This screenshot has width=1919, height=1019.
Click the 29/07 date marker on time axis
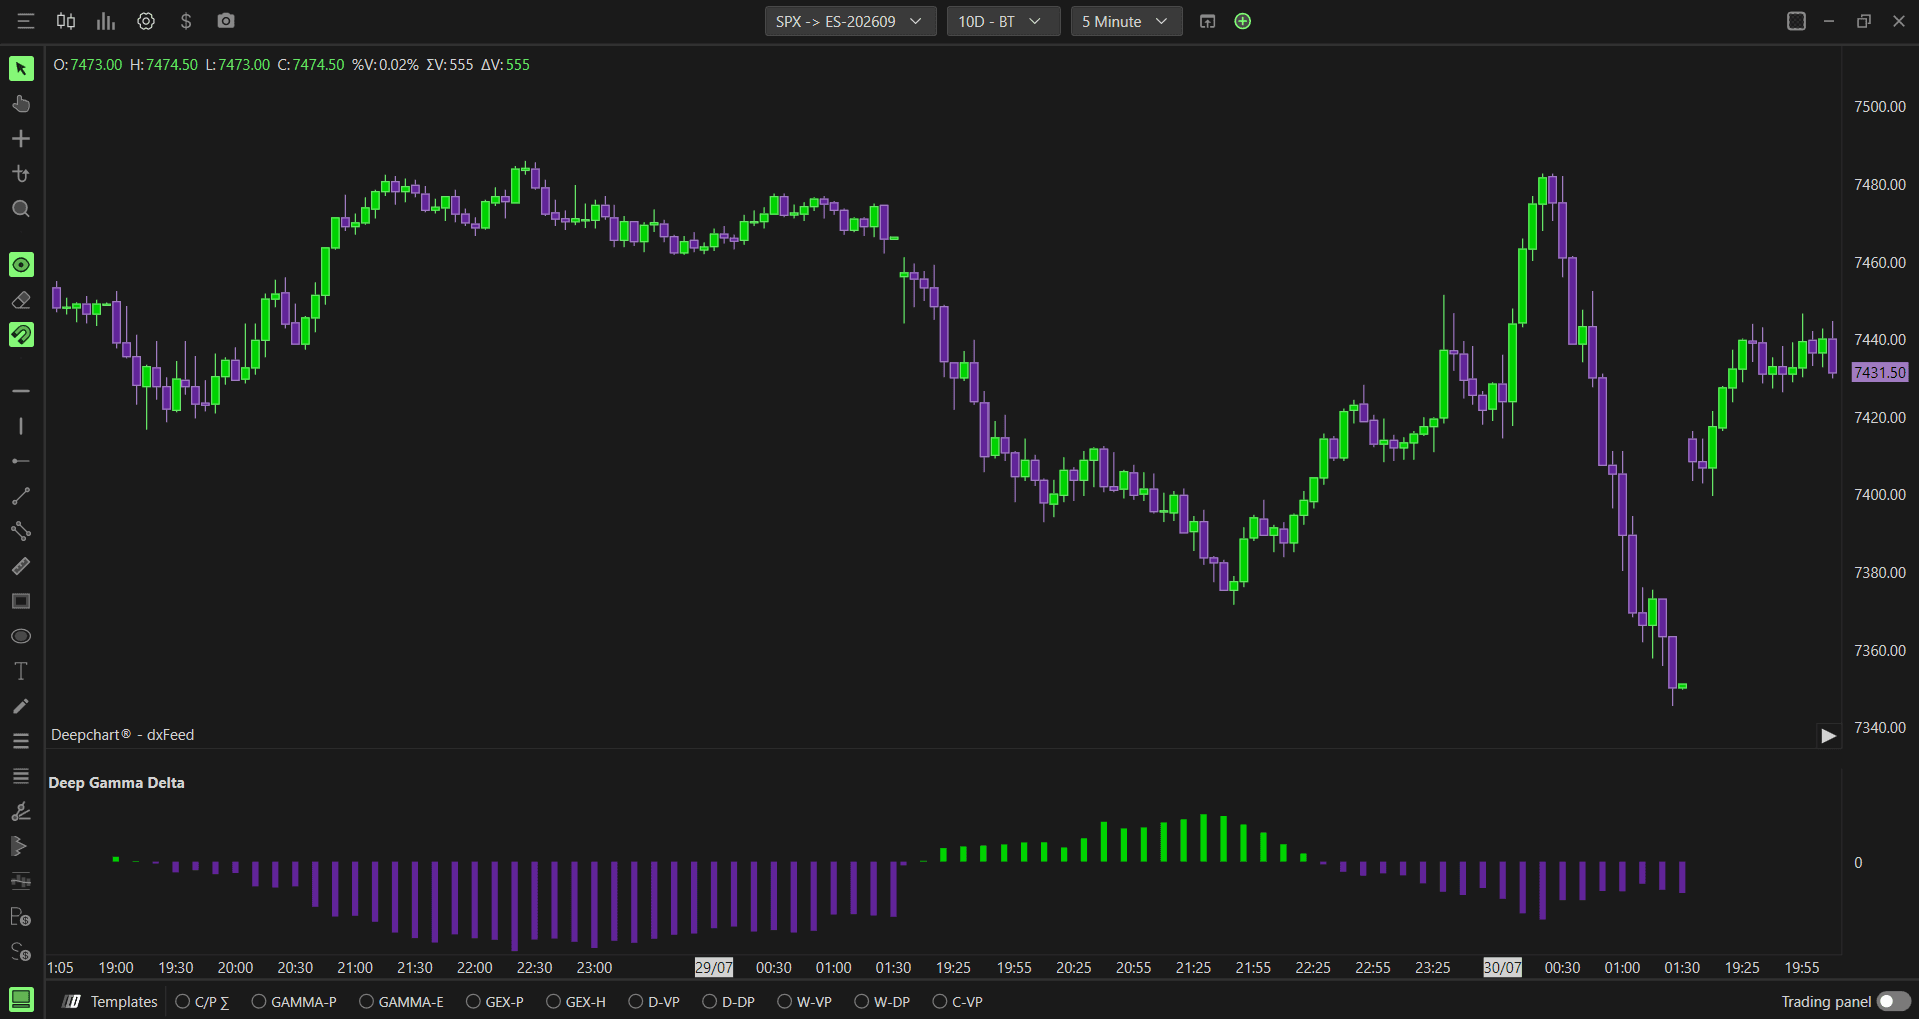pyautogui.click(x=714, y=967)
